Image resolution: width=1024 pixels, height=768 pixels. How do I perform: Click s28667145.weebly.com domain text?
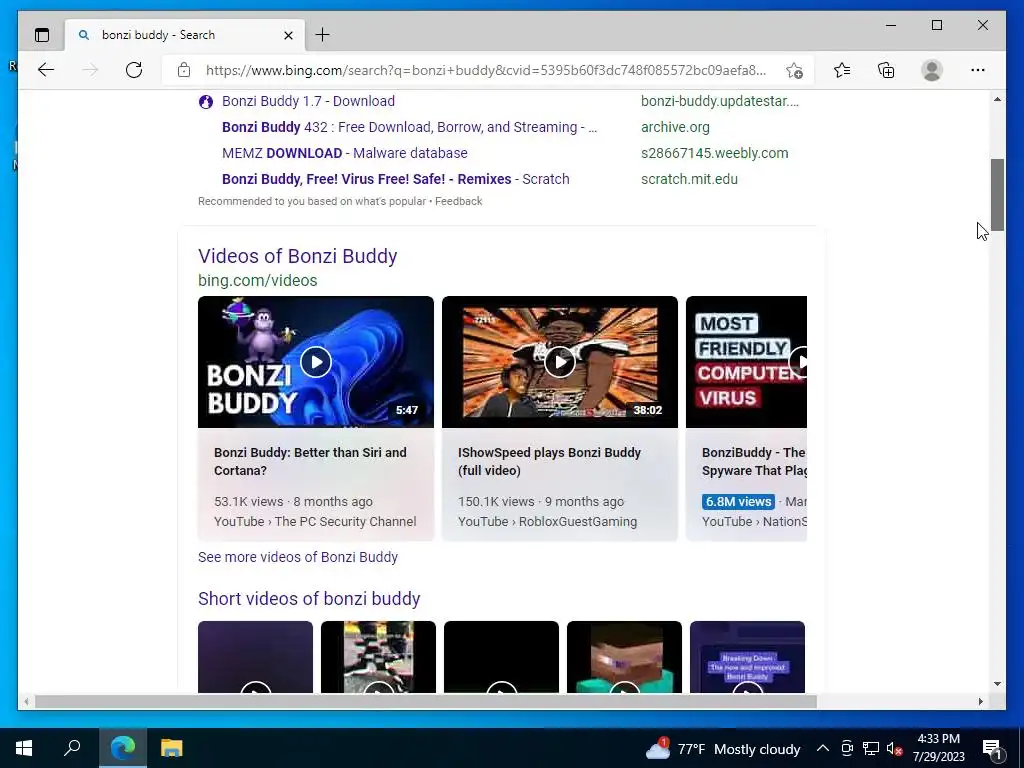point(714,153)
